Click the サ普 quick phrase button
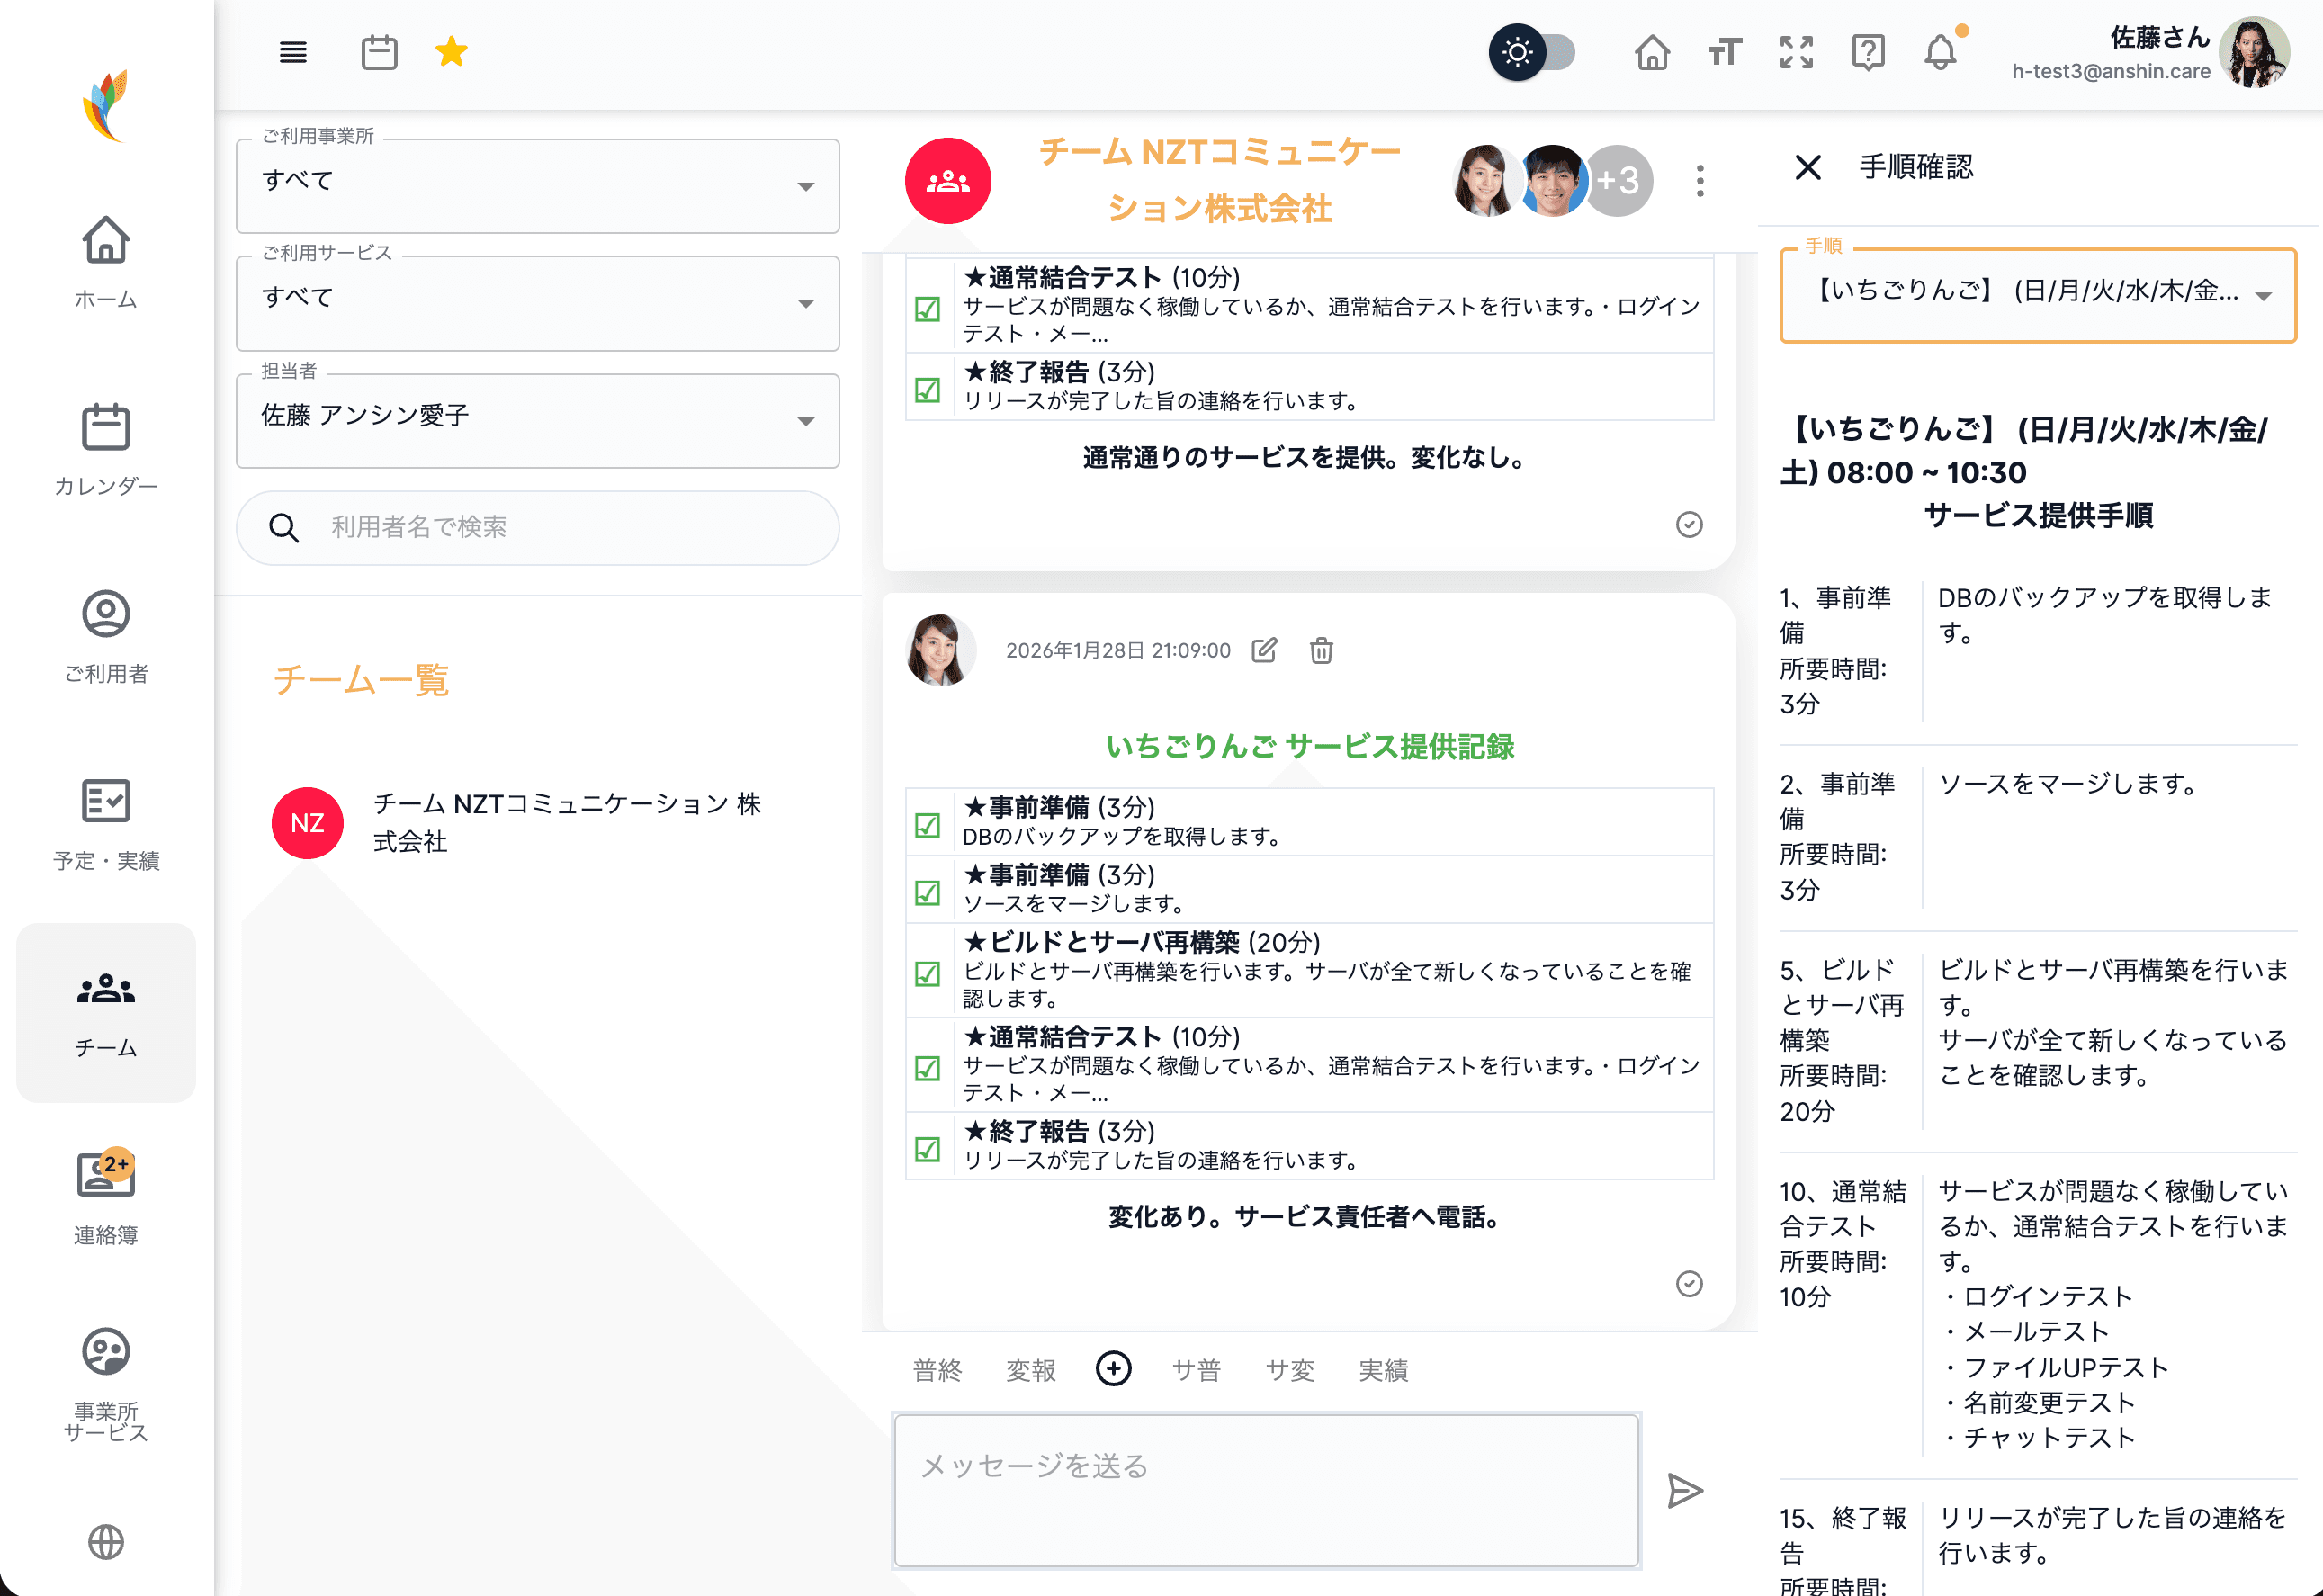 click(1197, 1369)
